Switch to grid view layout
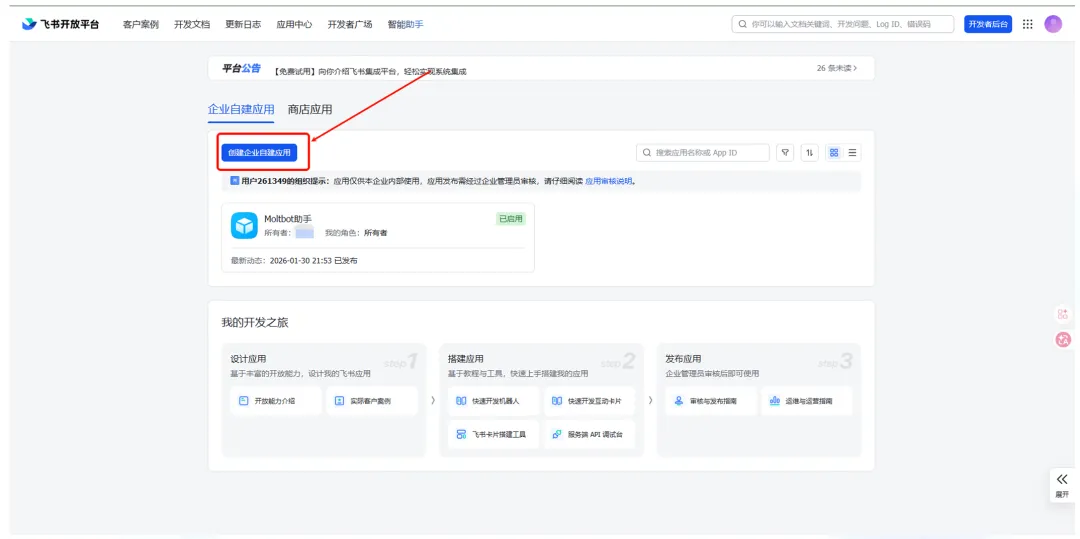The height and width of the screenshot is (539, 1080). point(833,153)
